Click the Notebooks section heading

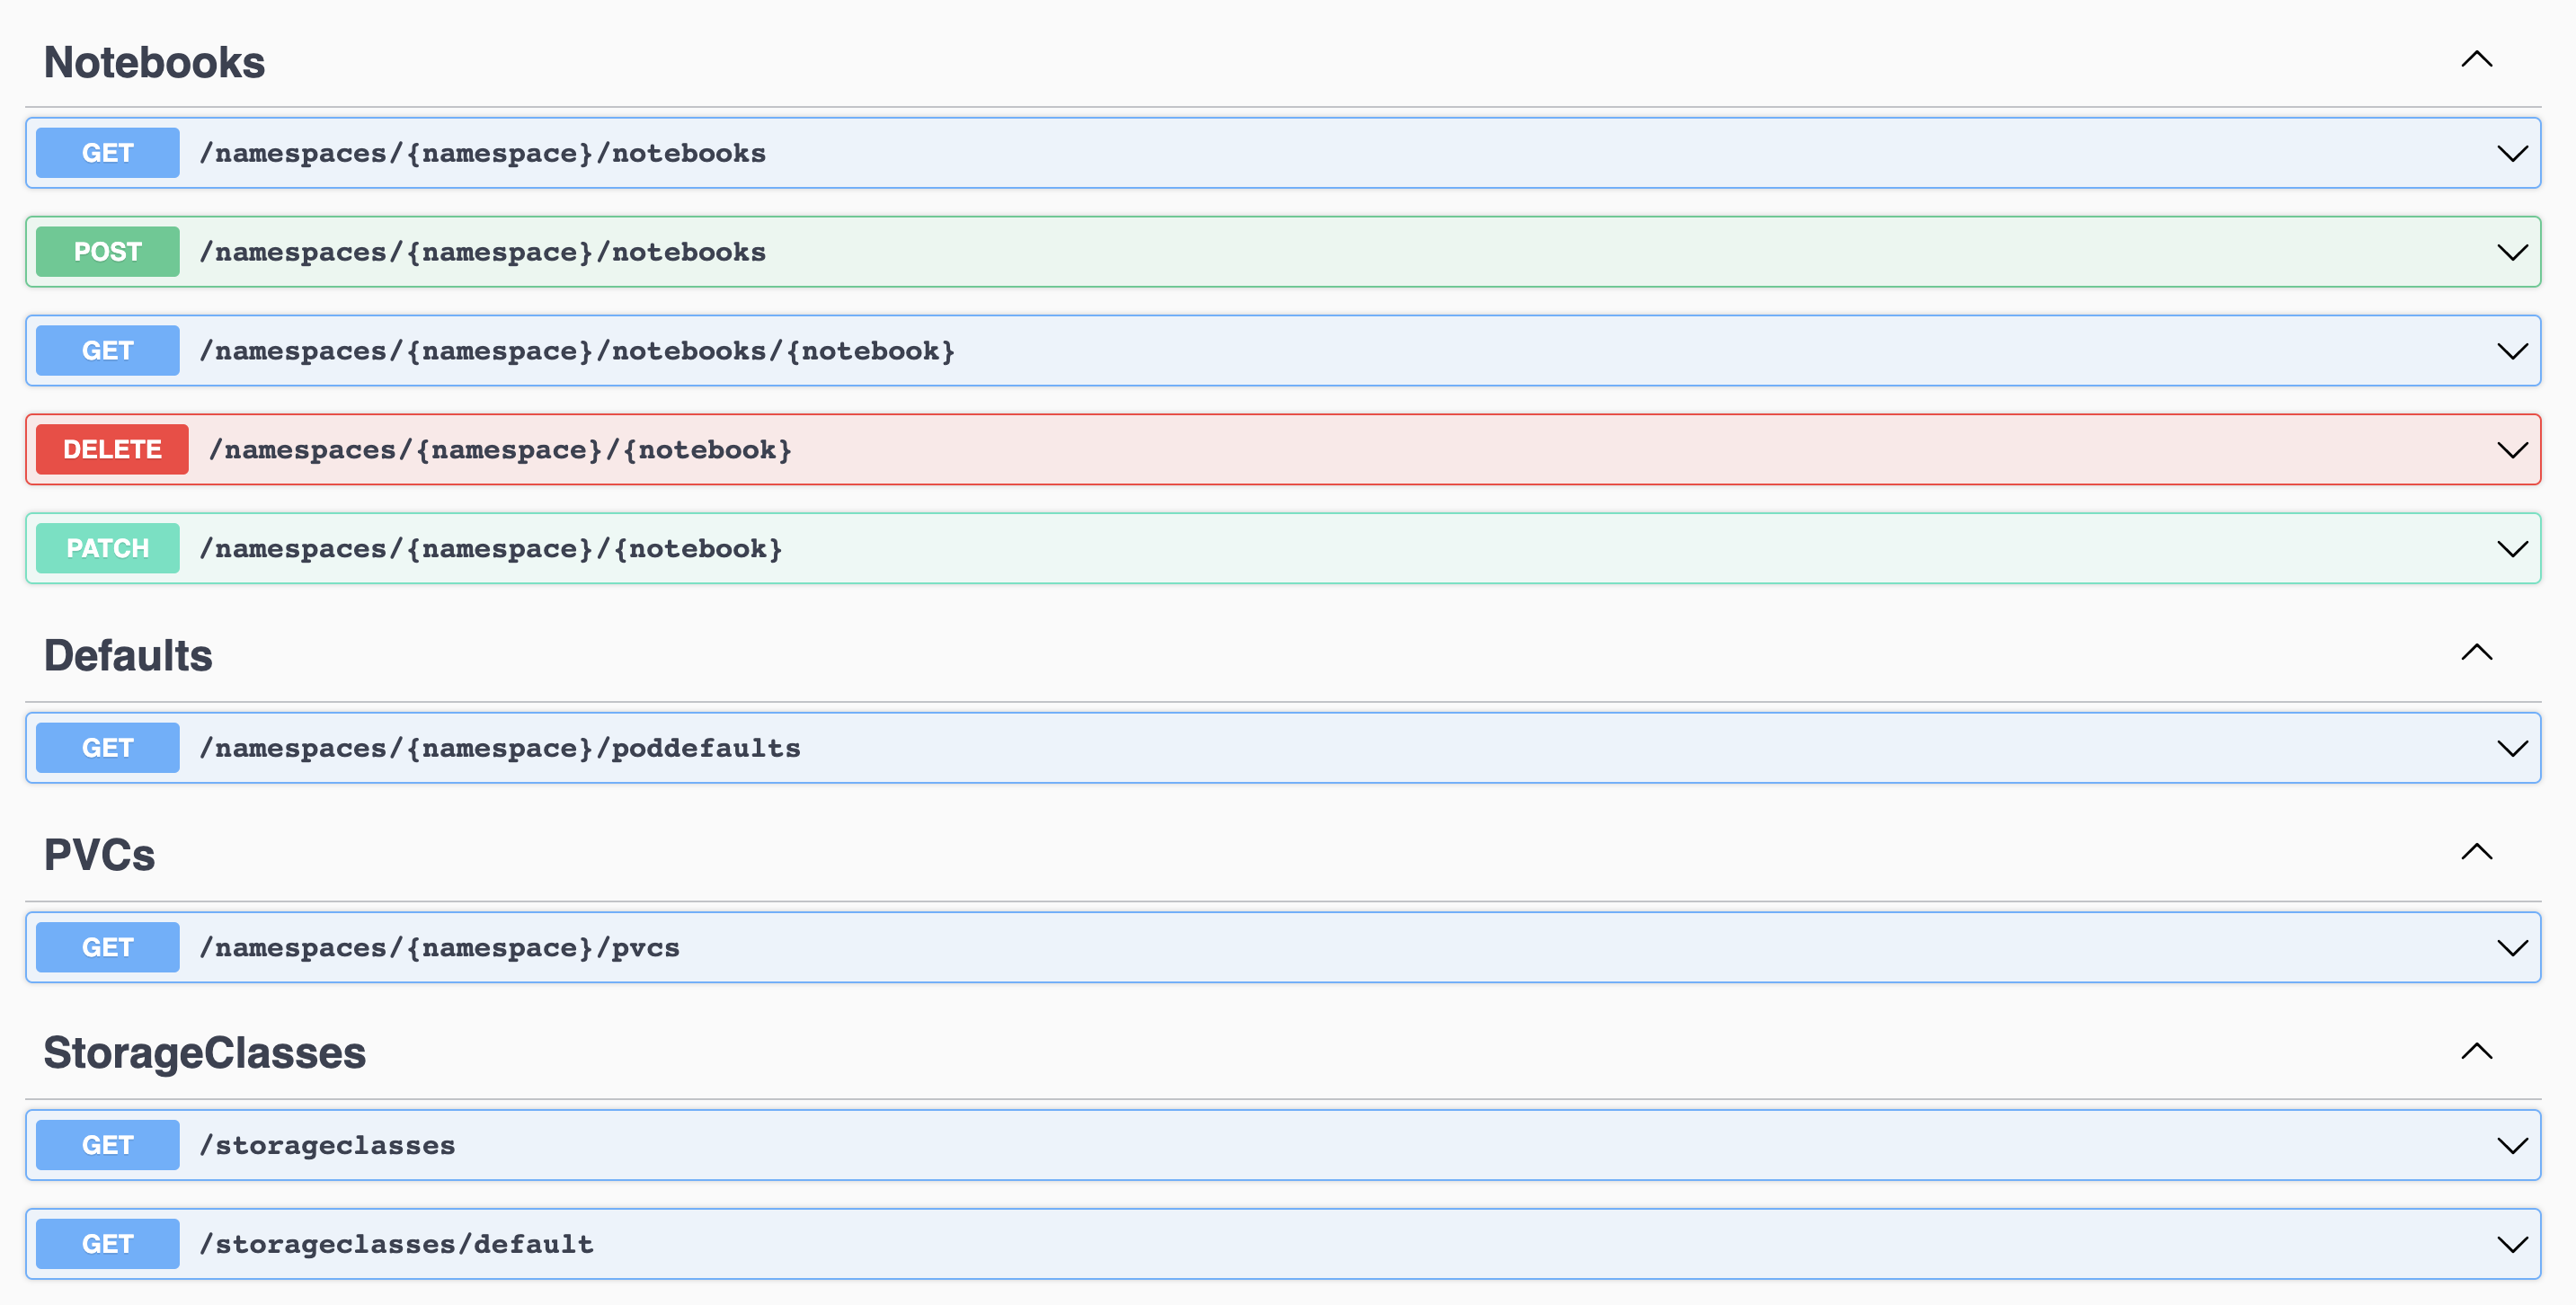point(154,62)
